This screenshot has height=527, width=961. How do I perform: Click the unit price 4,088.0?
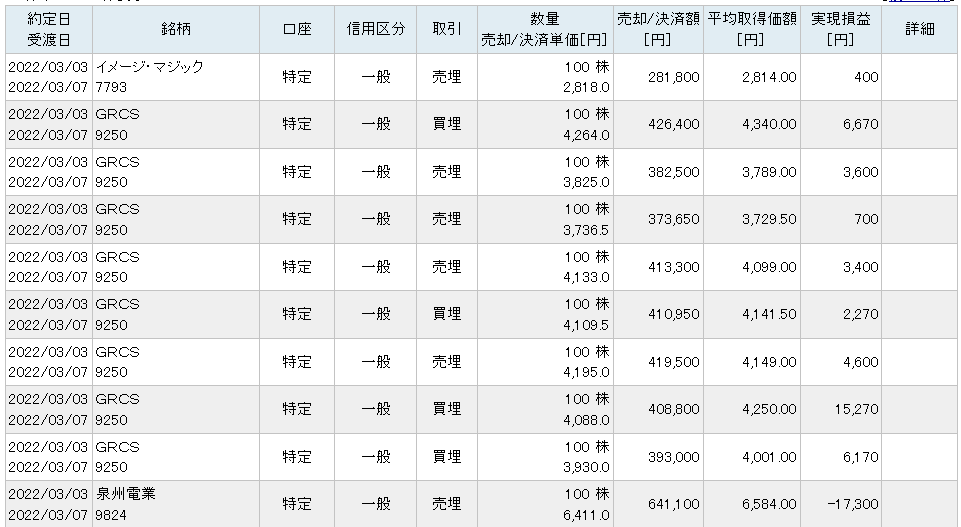click(x=587, y=420)
